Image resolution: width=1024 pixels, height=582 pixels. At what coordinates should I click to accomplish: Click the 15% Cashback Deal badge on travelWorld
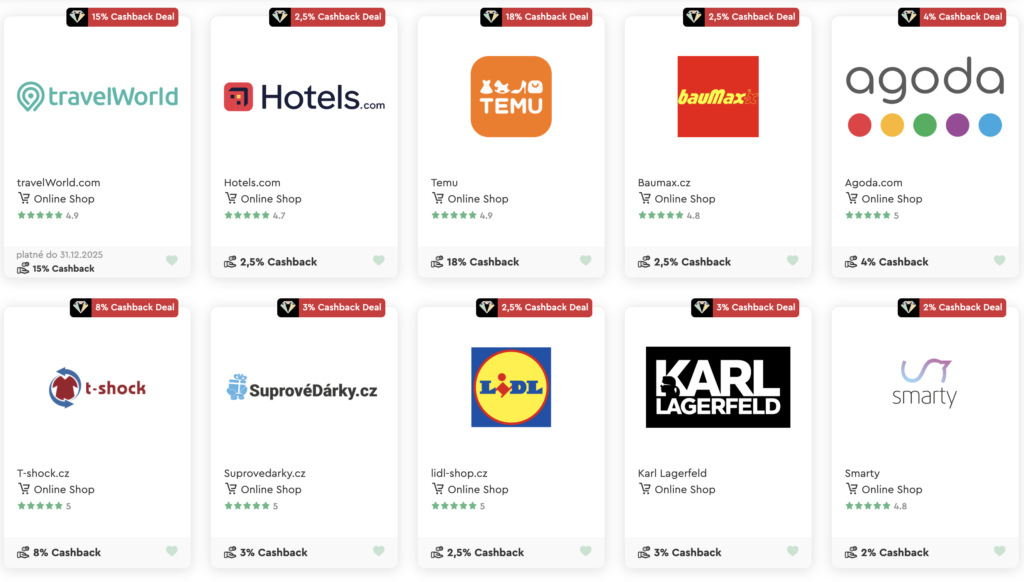click(122, 17)
